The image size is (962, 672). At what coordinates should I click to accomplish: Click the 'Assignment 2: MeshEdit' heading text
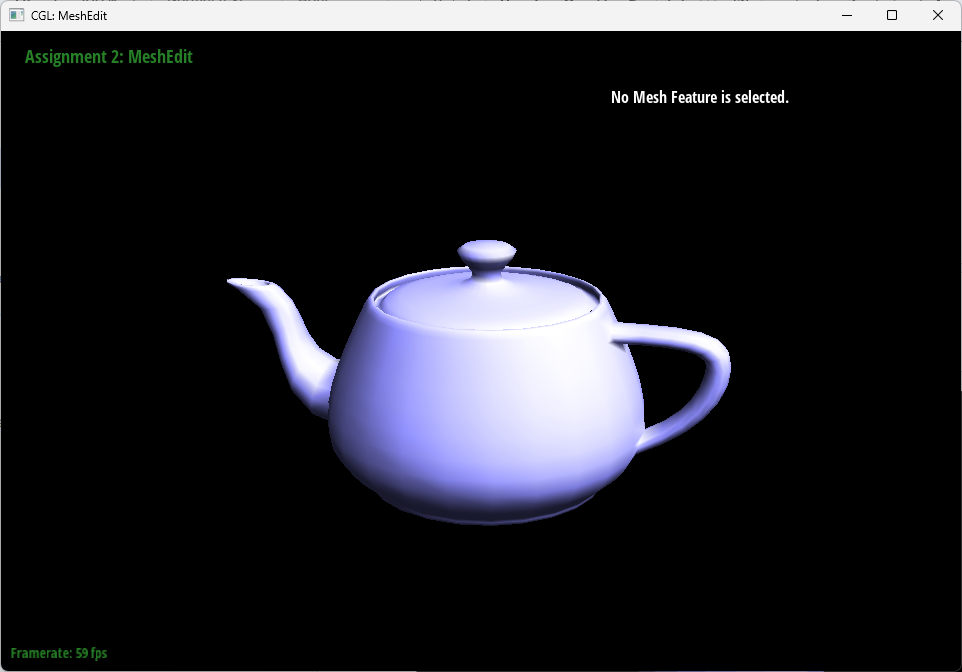coord(109,57)
